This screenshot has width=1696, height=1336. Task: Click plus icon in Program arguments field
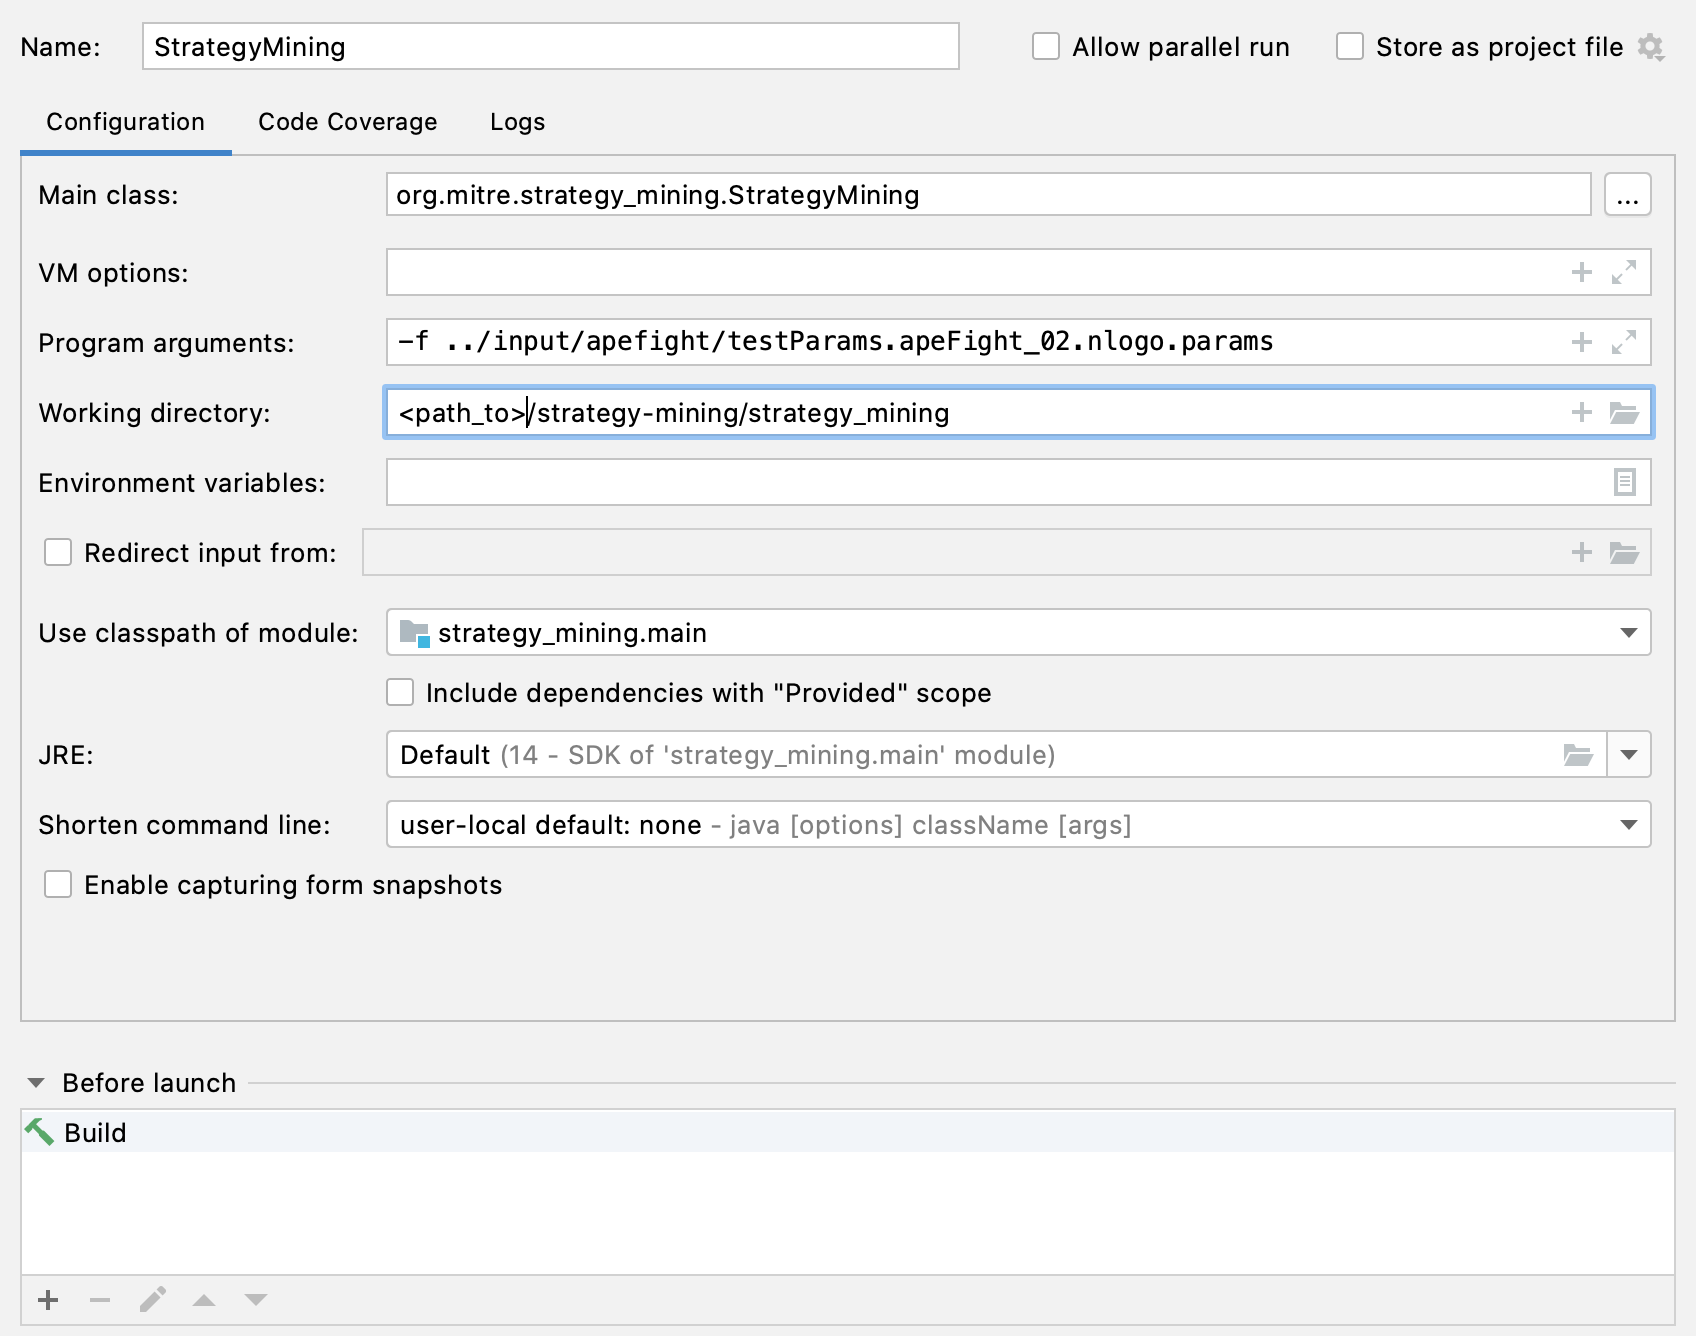tap(1581, 342)
